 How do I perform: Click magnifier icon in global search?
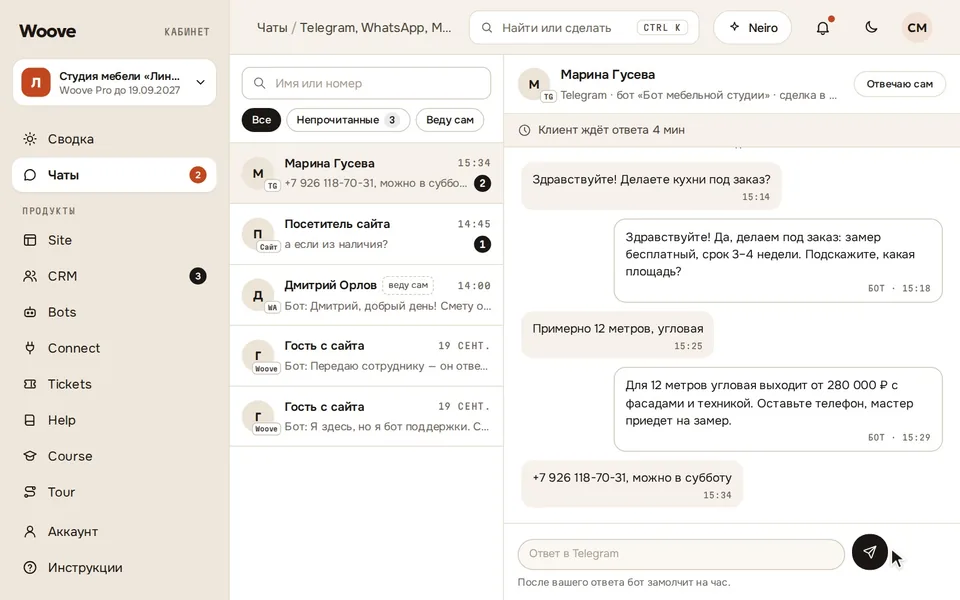tap(487, 28)
